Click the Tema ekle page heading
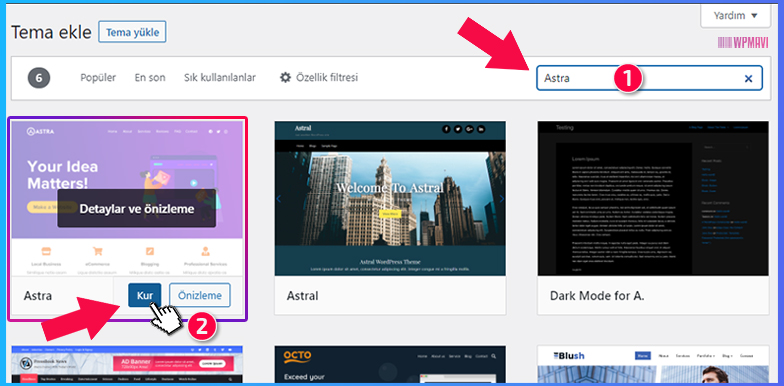The image size is (784, 386). point(52,32)
